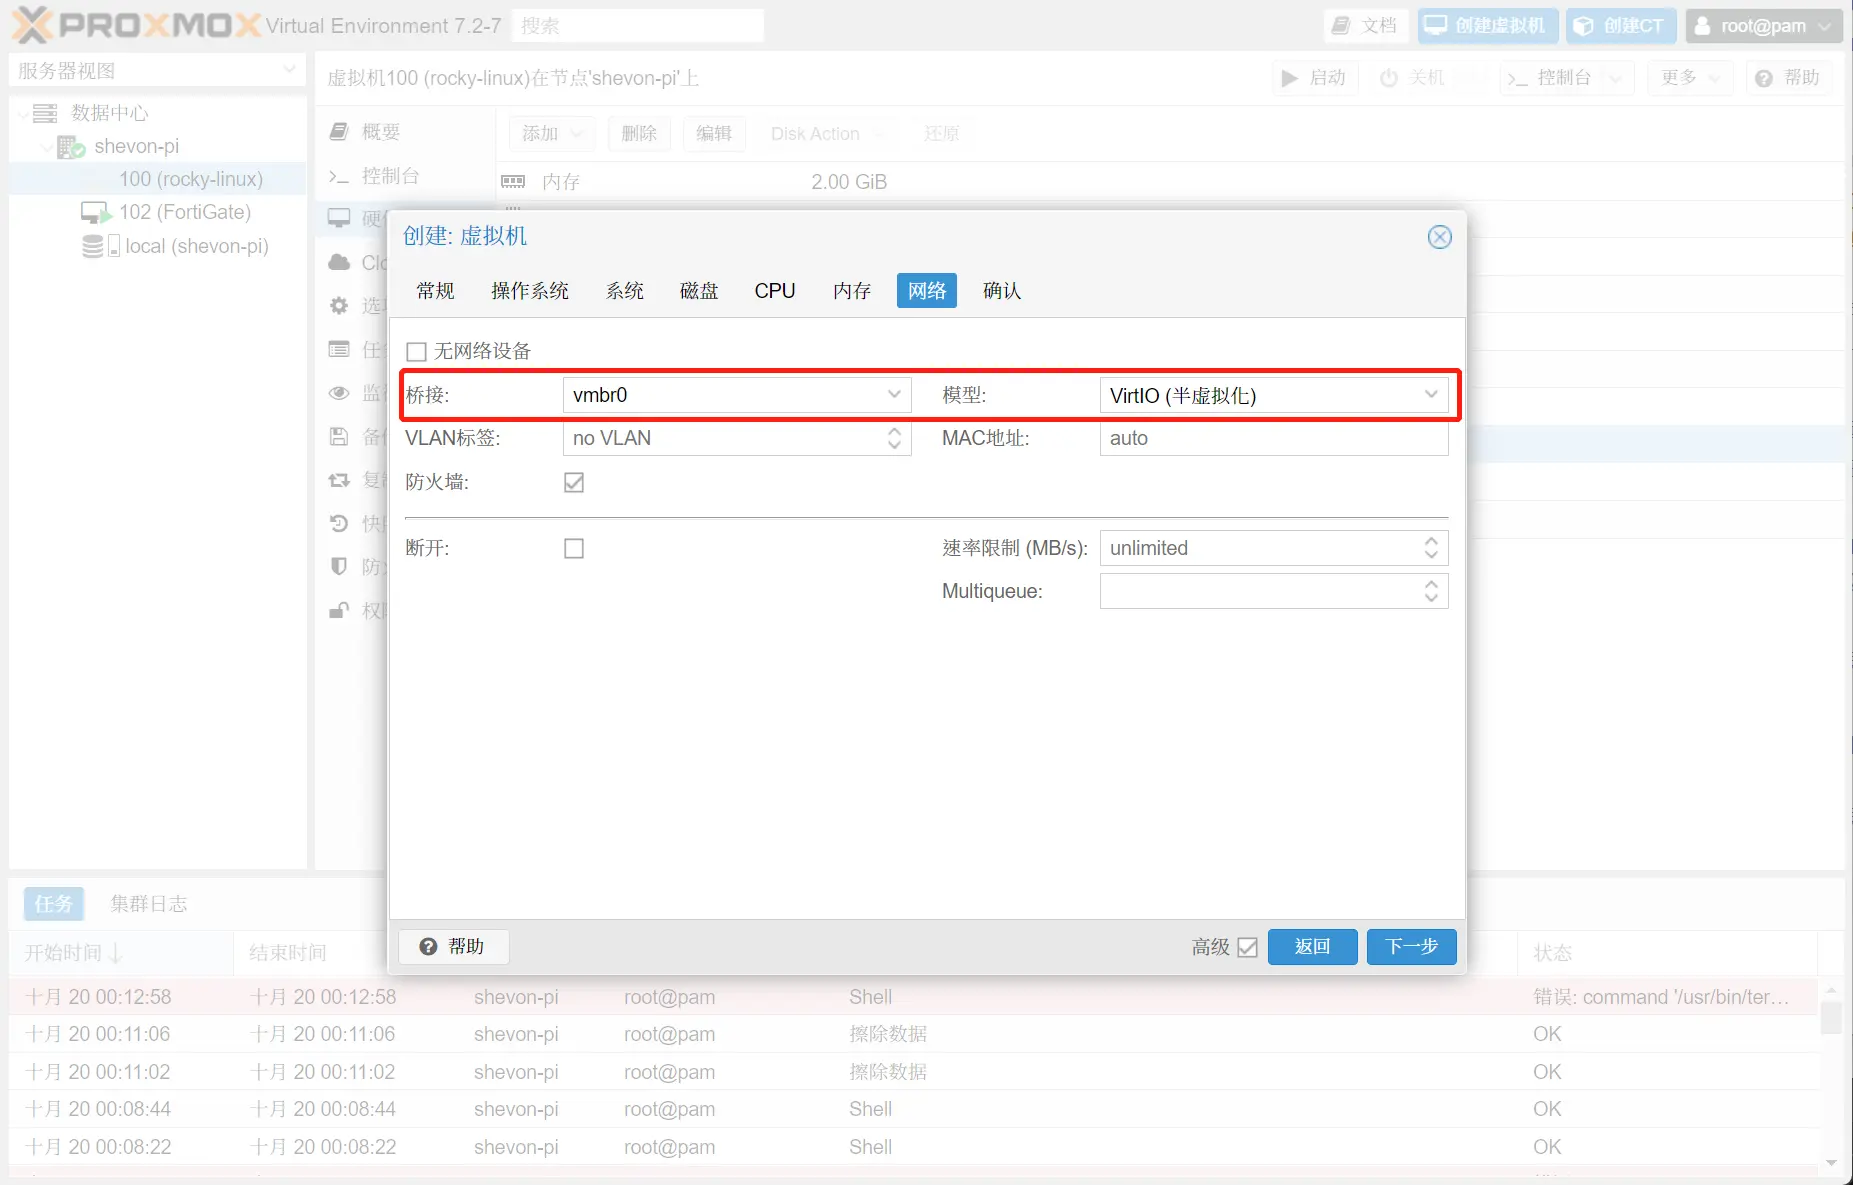This screenshot has height=1185, width=1853.
Task: Open the summary notebook icon in sidebar
Action: (x=339, y=132)
